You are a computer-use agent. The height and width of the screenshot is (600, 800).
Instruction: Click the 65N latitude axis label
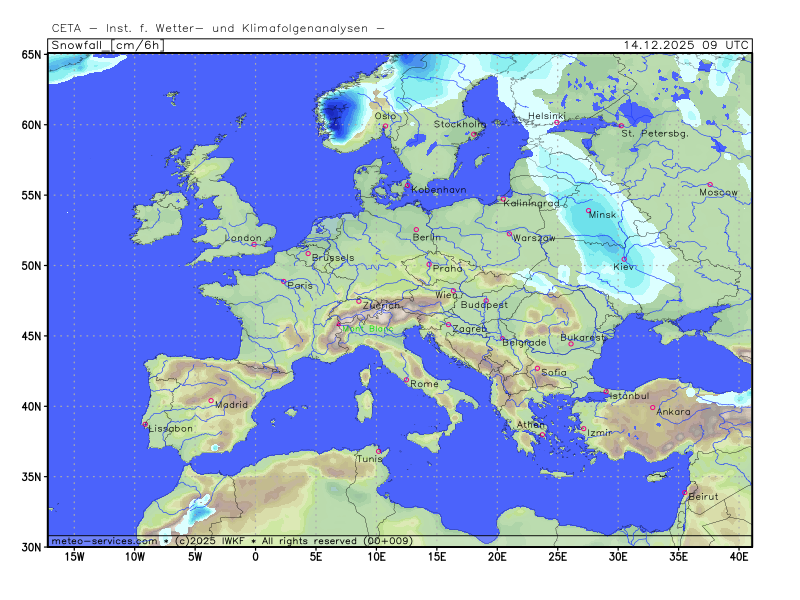click(x=32, y=55)
